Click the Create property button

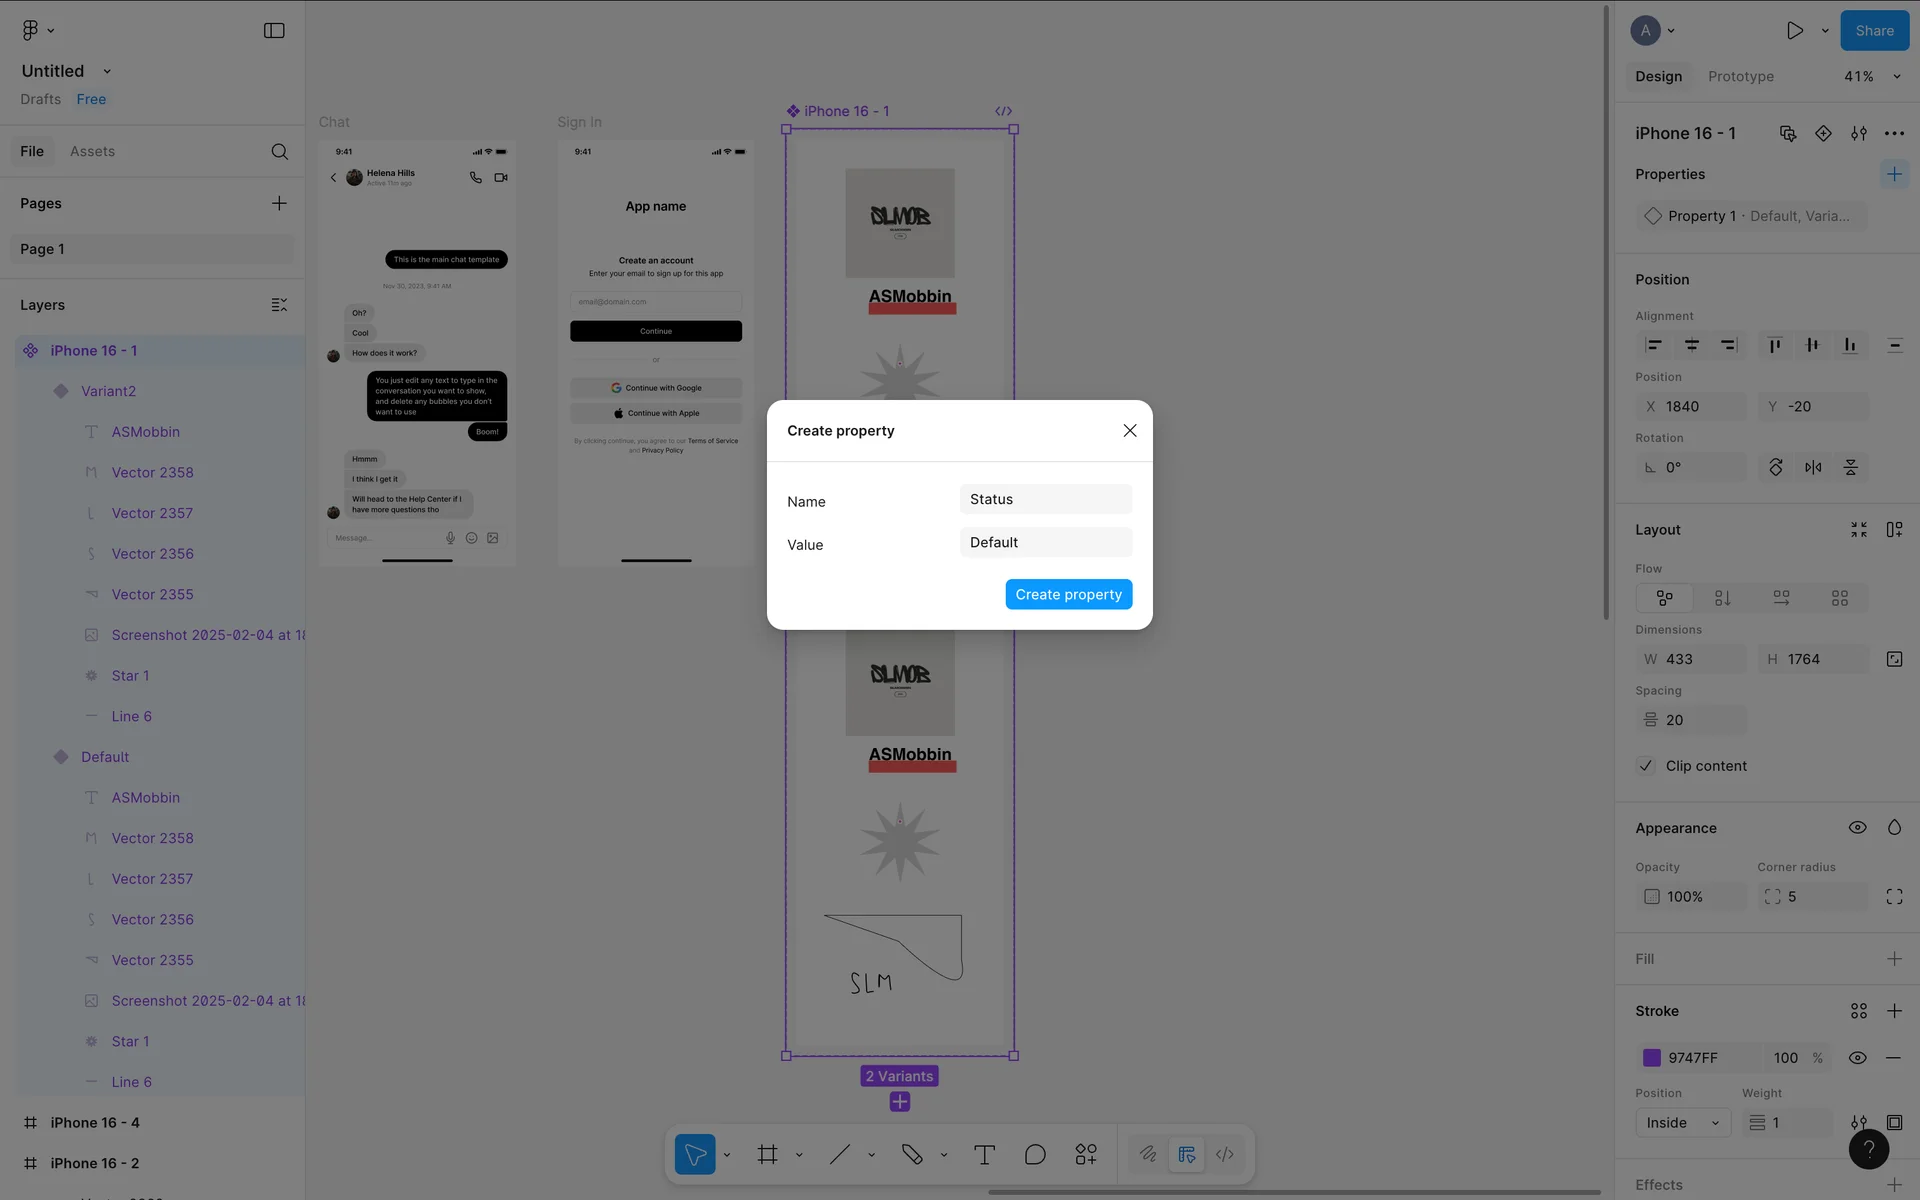(1068, 594)
